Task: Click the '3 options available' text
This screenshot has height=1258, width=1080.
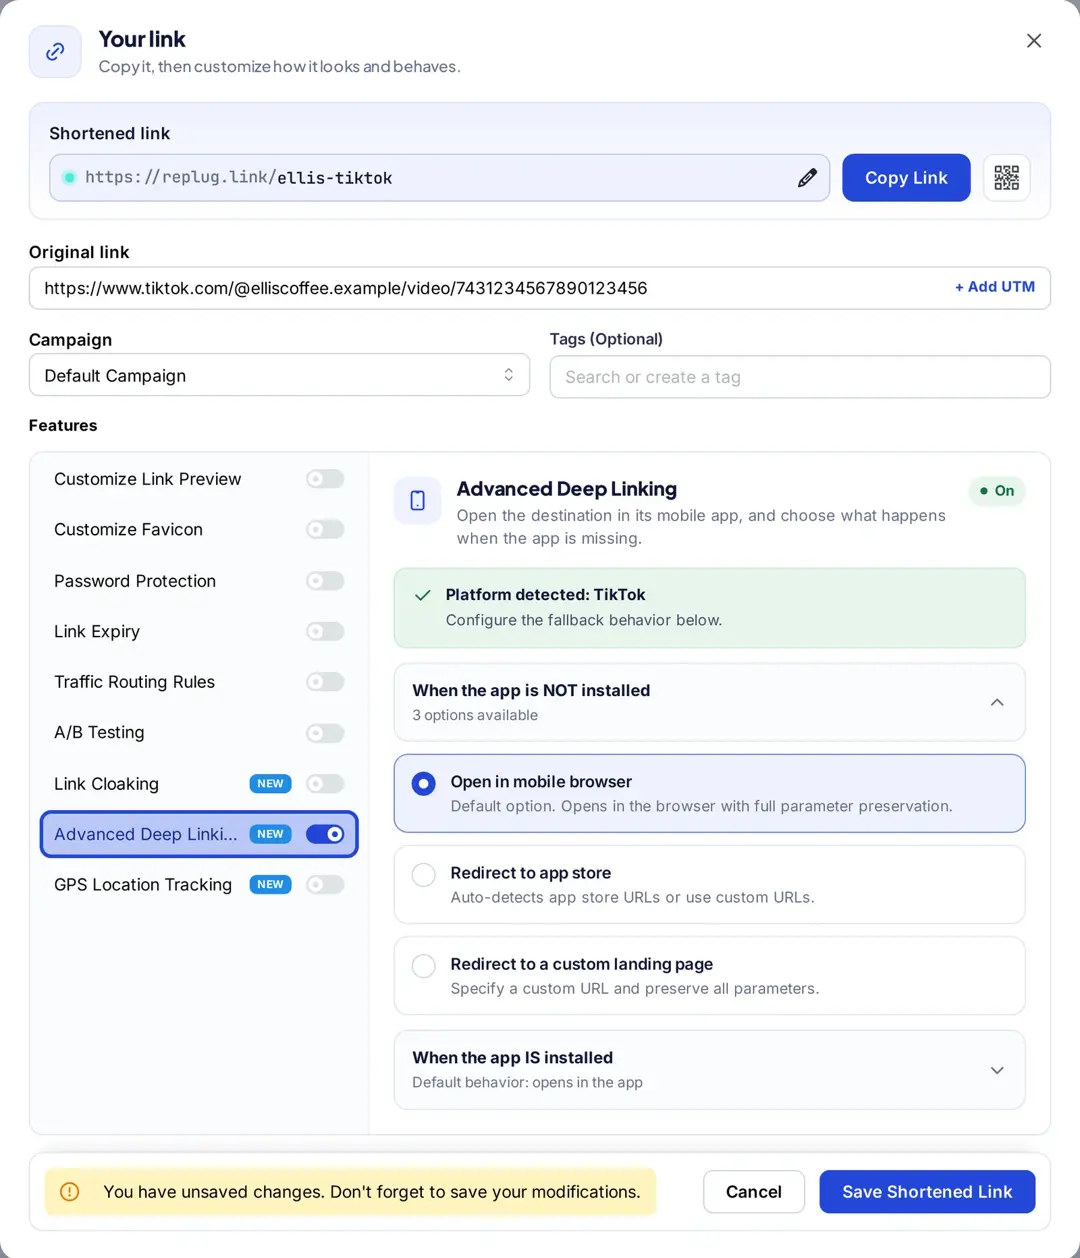Action: click(x=475, y=715)
